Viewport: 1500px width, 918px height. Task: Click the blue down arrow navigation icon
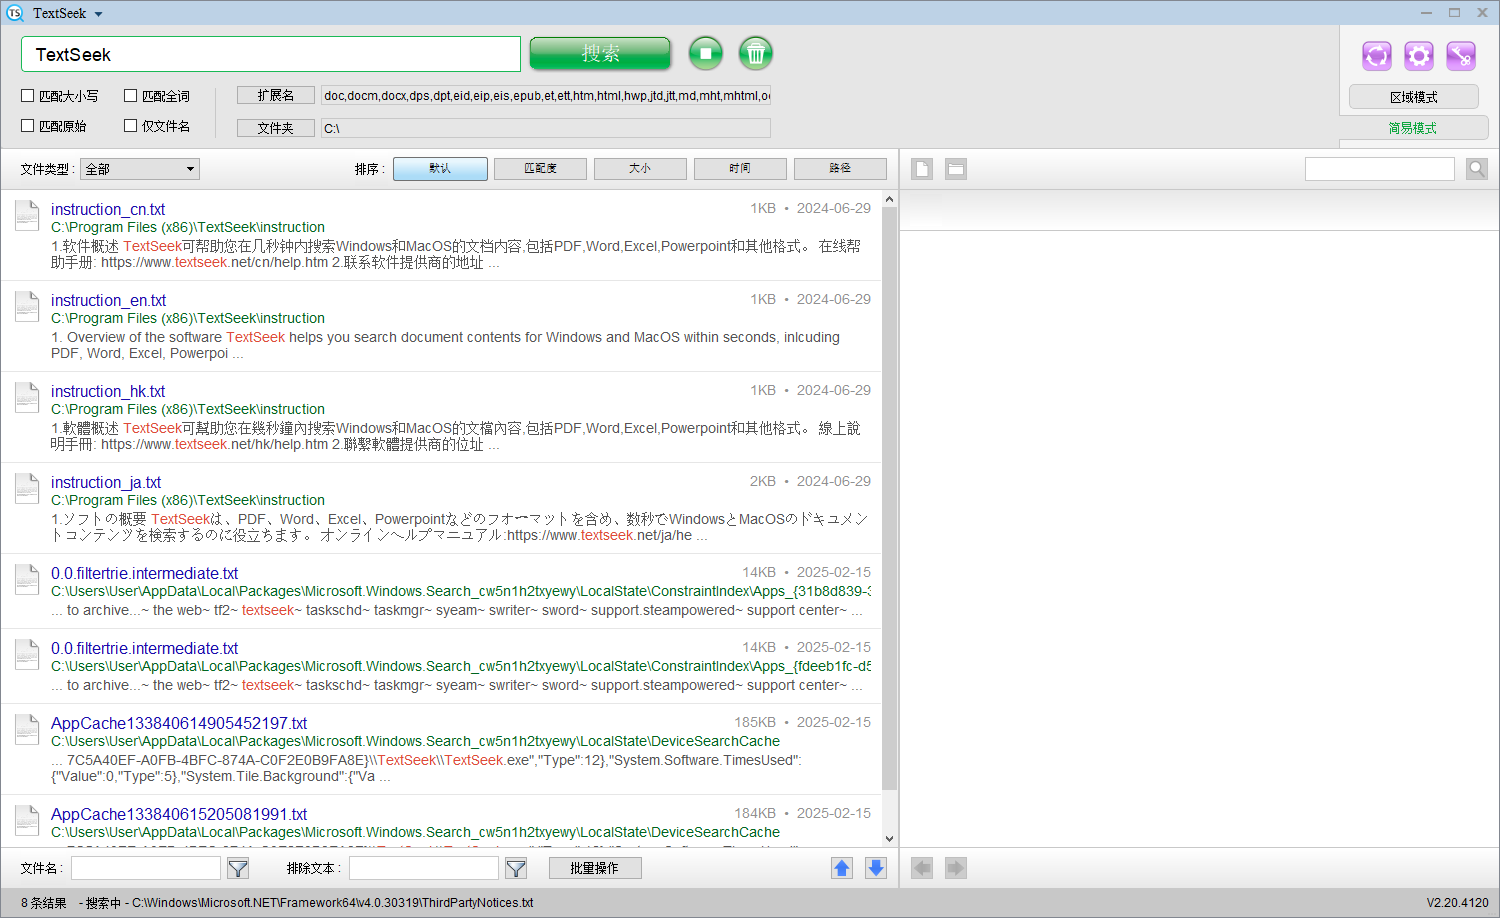[x=875, y=868]
